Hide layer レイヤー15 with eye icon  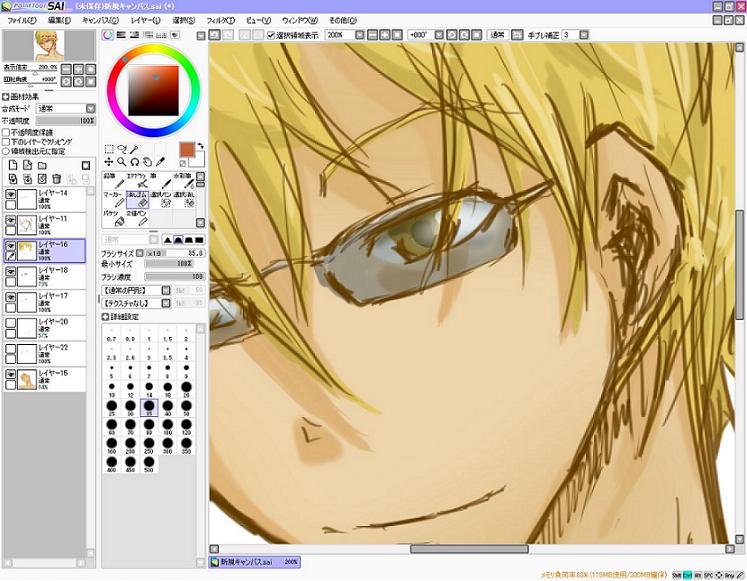pos(10,374)
